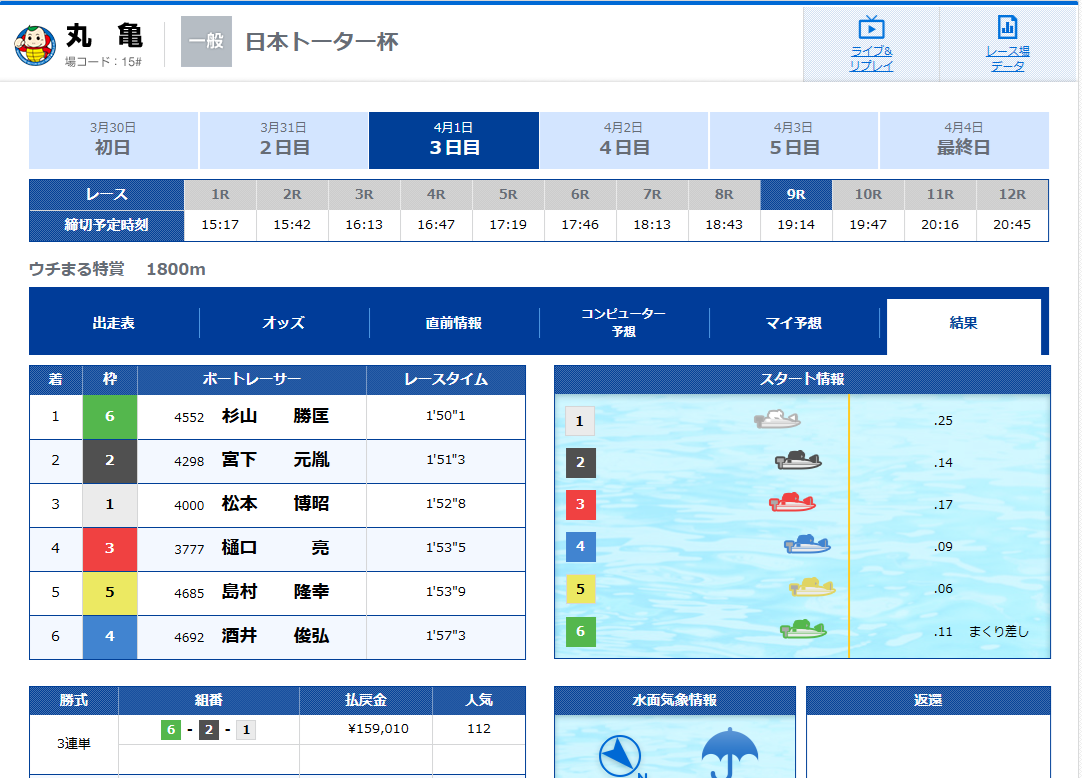
Task: Open the コンピューター予想 tab
Action: [624, 323]
